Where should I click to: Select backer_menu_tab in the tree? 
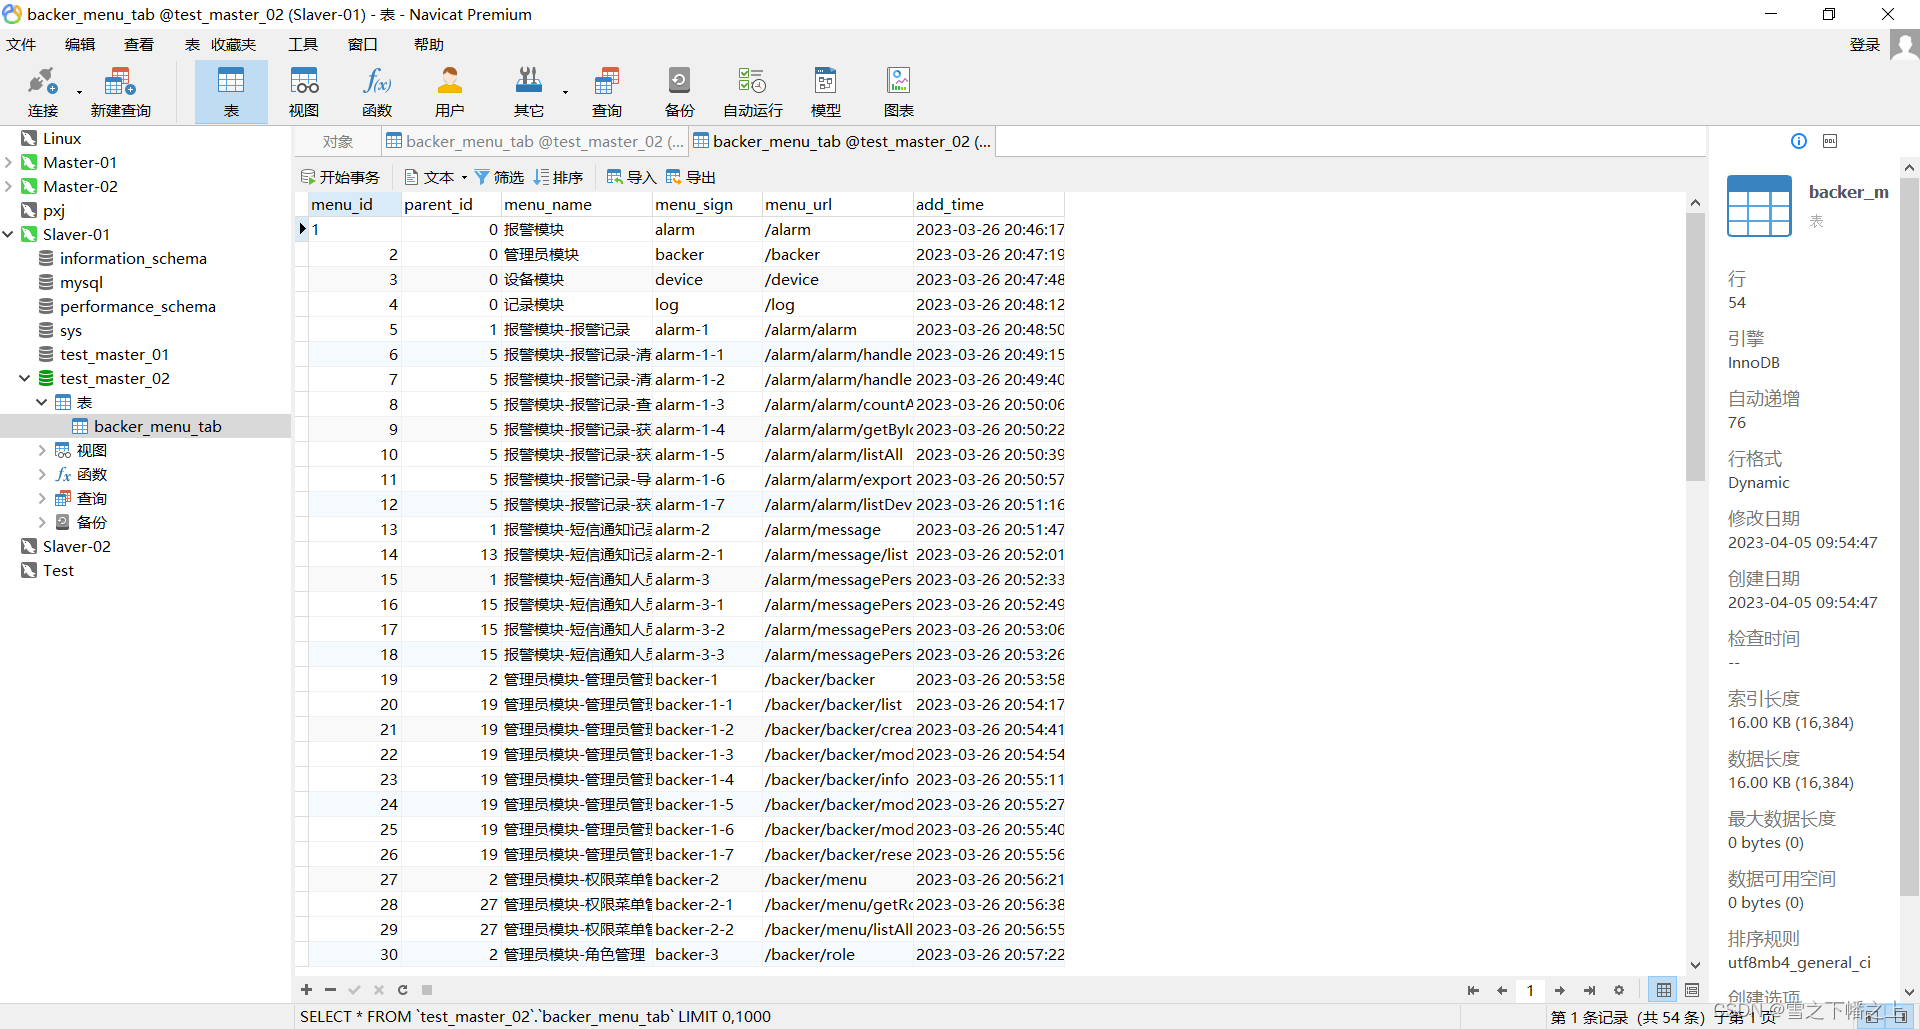[157, 426]
